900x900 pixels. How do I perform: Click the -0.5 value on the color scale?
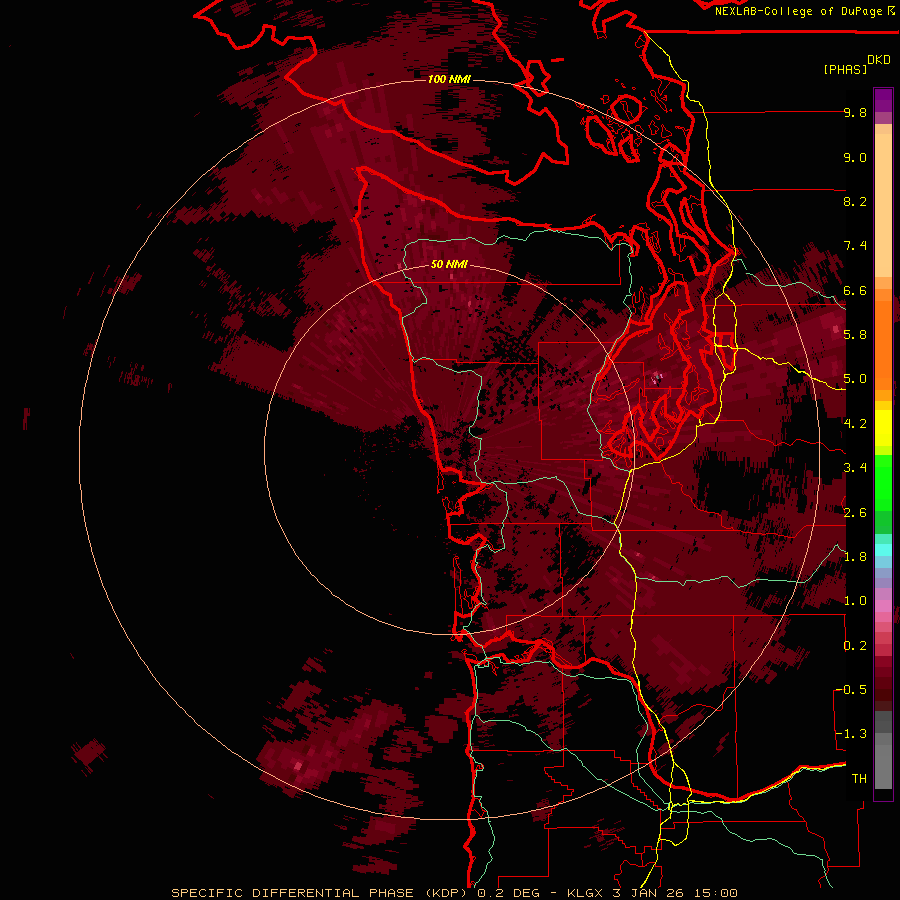point(851,690)
